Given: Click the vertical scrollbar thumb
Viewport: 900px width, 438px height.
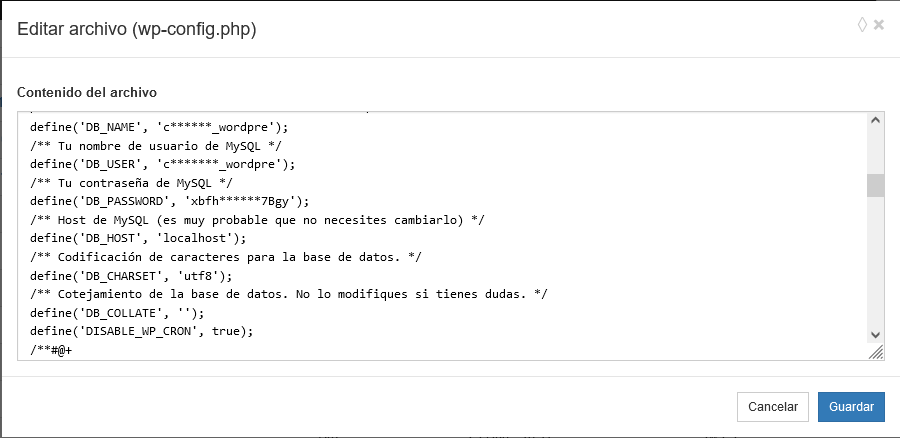Looking at the screenshot, I should pyautogui.click(x=875, y=185).
